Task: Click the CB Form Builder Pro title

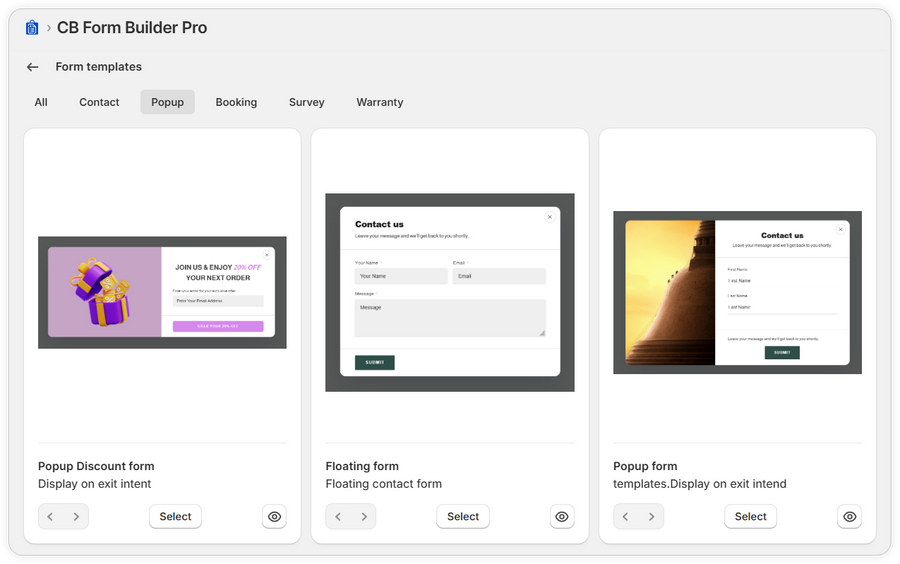Action: tap(132, 28)
